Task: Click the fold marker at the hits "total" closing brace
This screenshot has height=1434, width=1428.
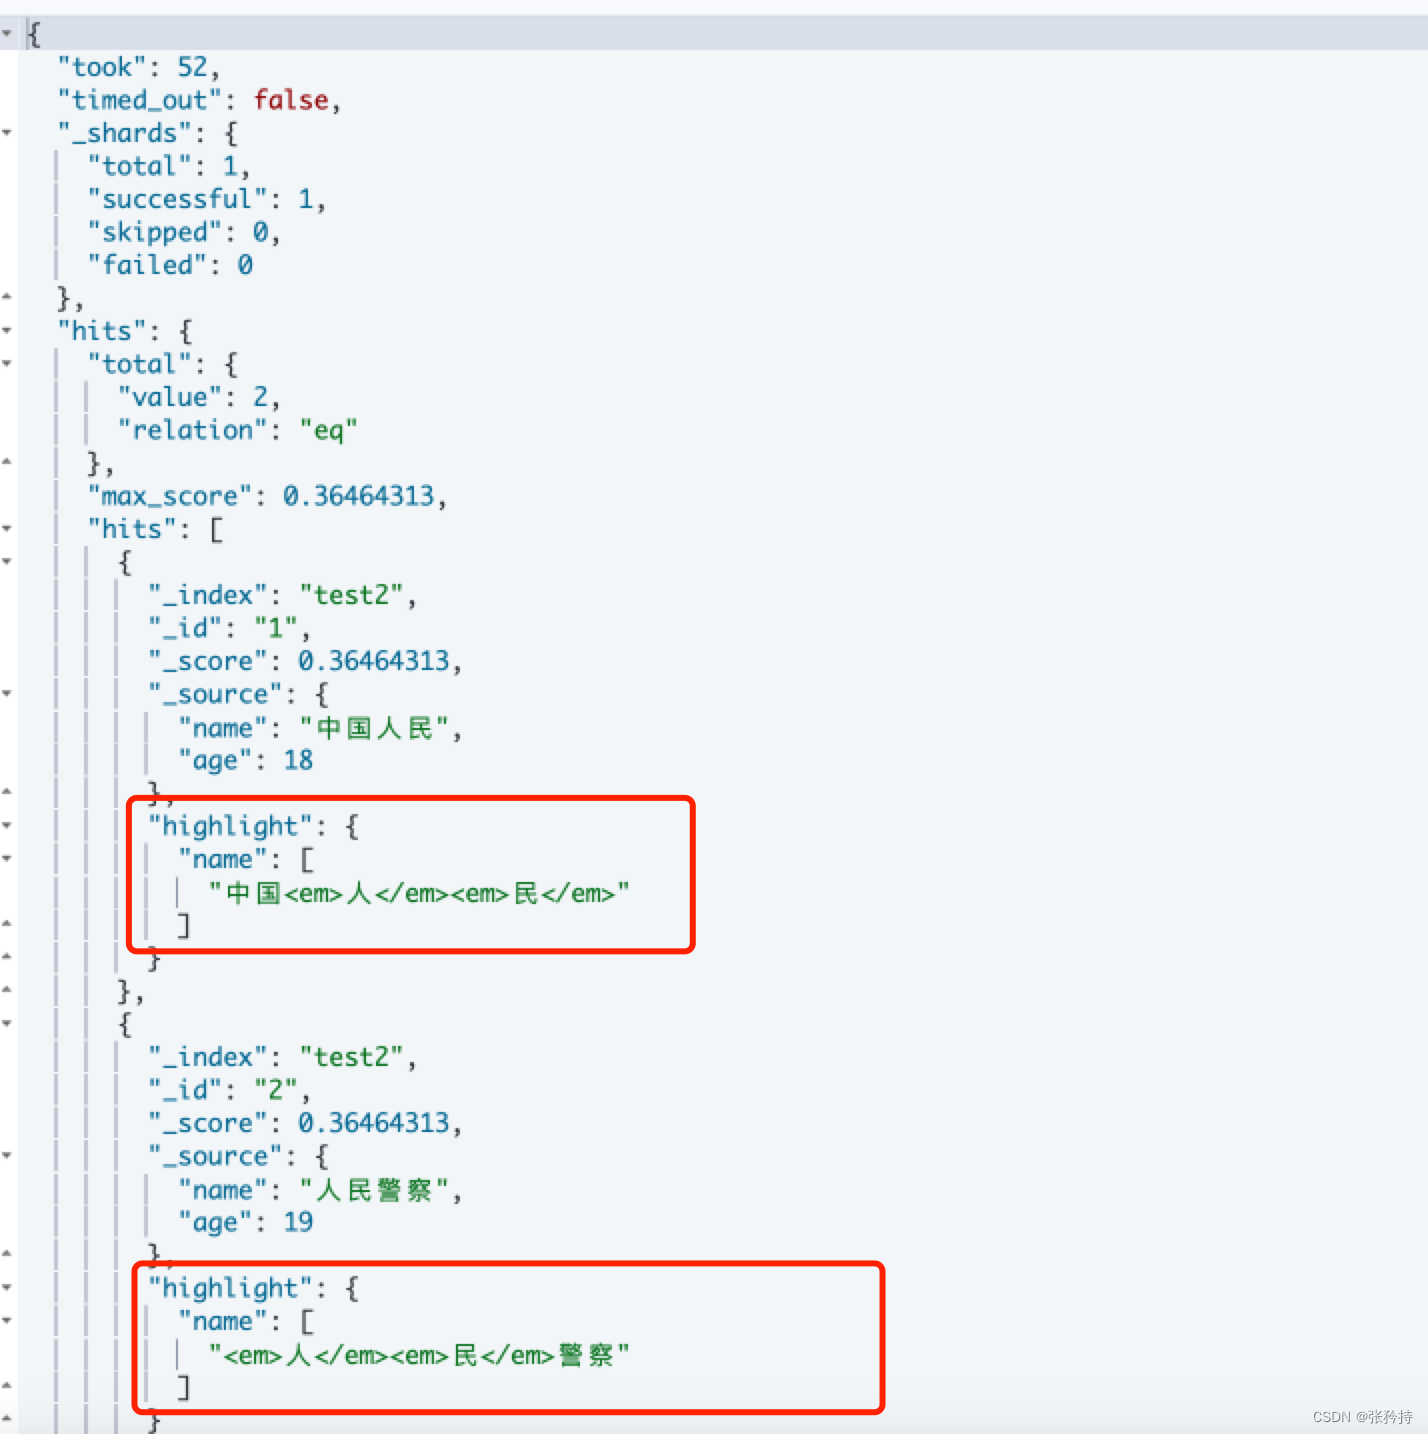Action: [7, 462]
